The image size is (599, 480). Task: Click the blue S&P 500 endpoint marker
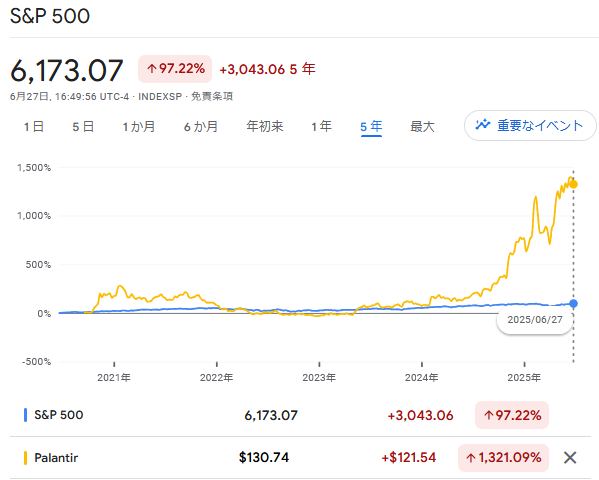(x=573, y=304)
